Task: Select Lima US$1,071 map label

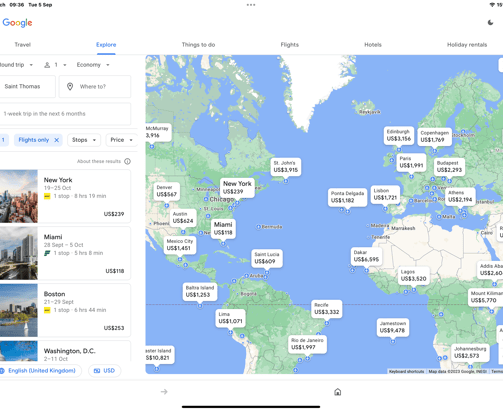Action: click(x=230, y=318)
